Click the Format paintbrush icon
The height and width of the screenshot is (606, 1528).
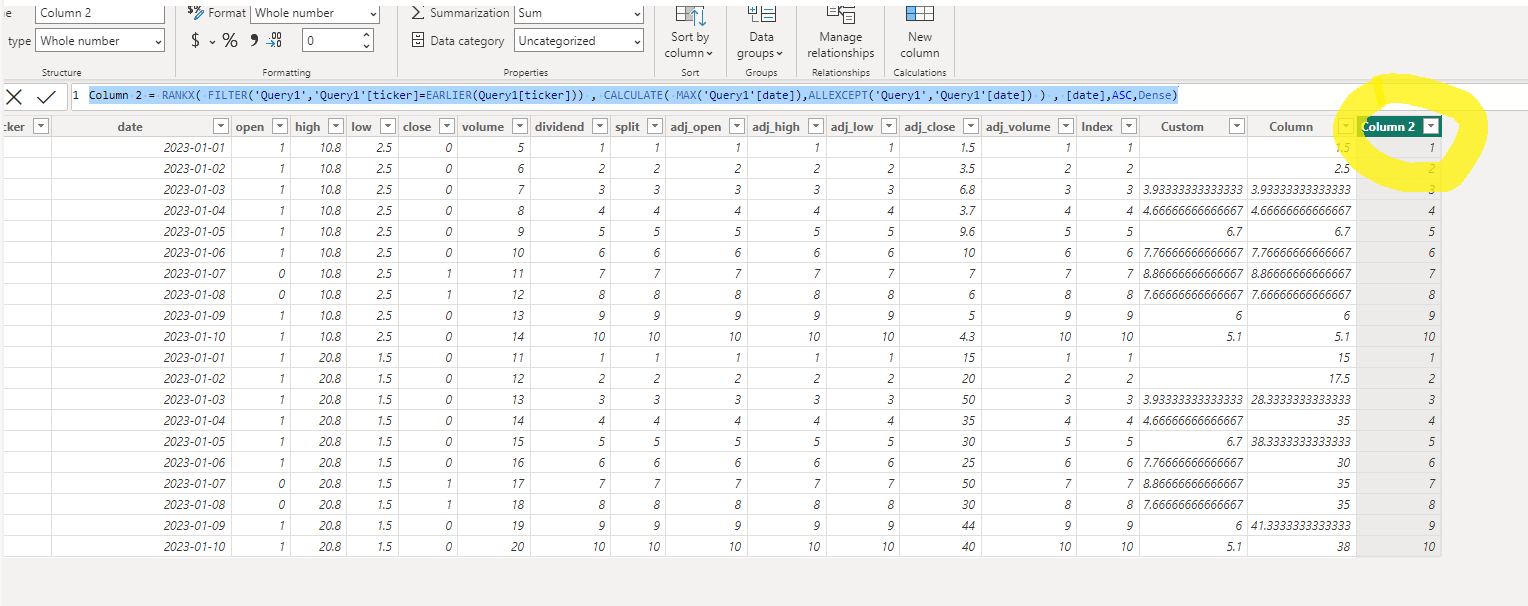pyautogui.click(x=195, y=13)
